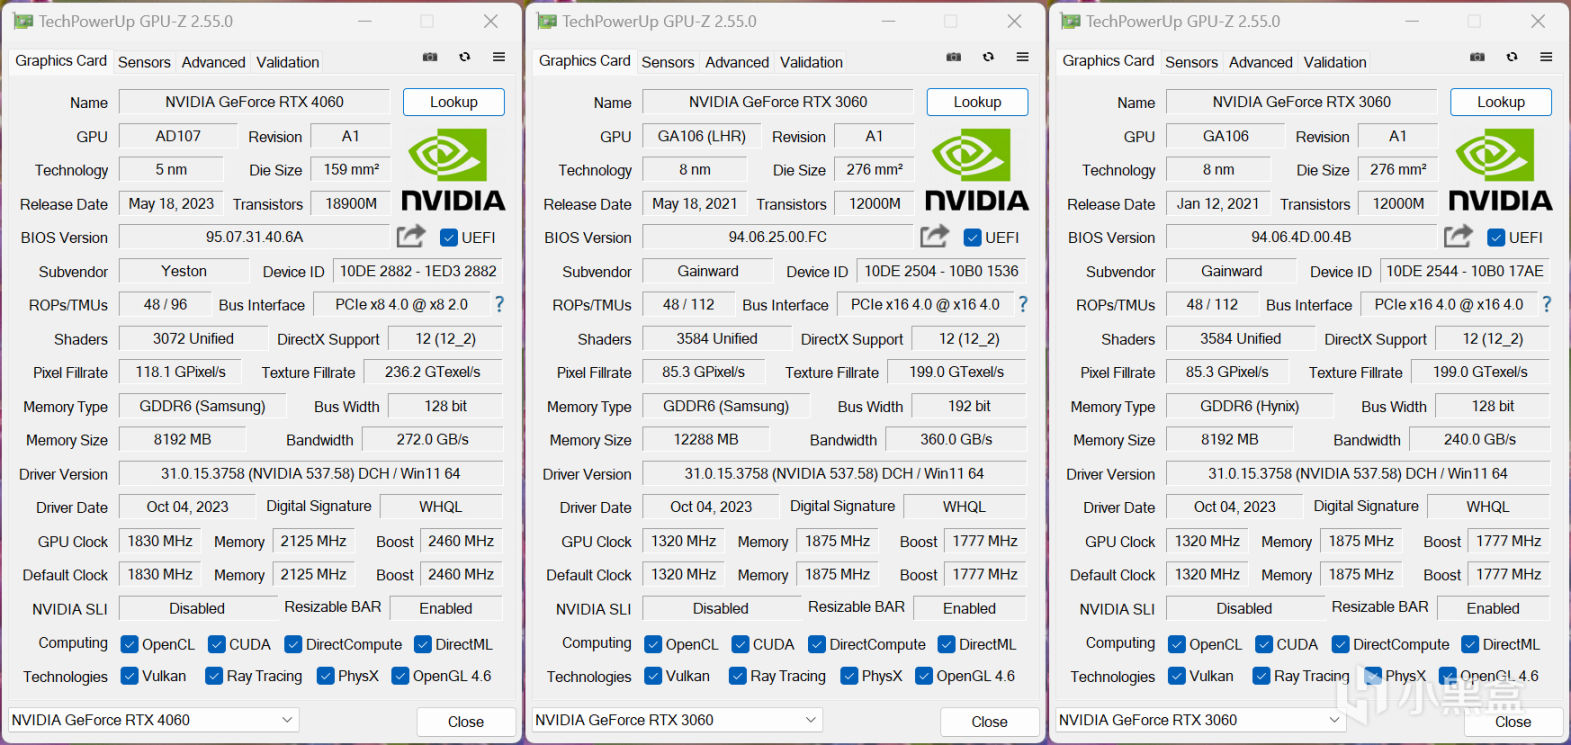This screenshot has width=1571, height=745.
Task: Click the Release Date value Jan 12, 2021
Action: [x=1218, y=204]
